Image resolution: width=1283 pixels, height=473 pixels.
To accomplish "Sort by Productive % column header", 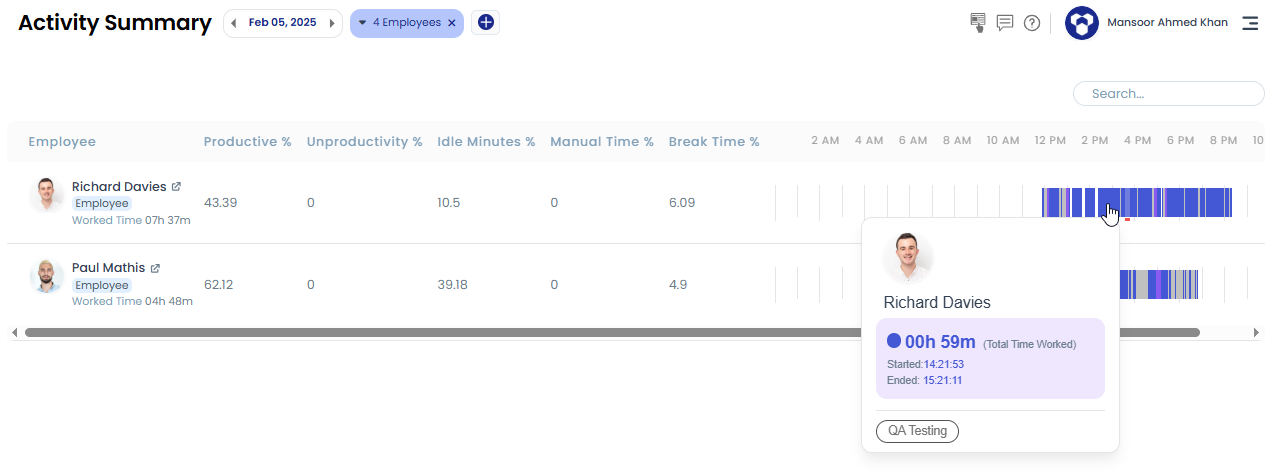I will tap(248, 142).
